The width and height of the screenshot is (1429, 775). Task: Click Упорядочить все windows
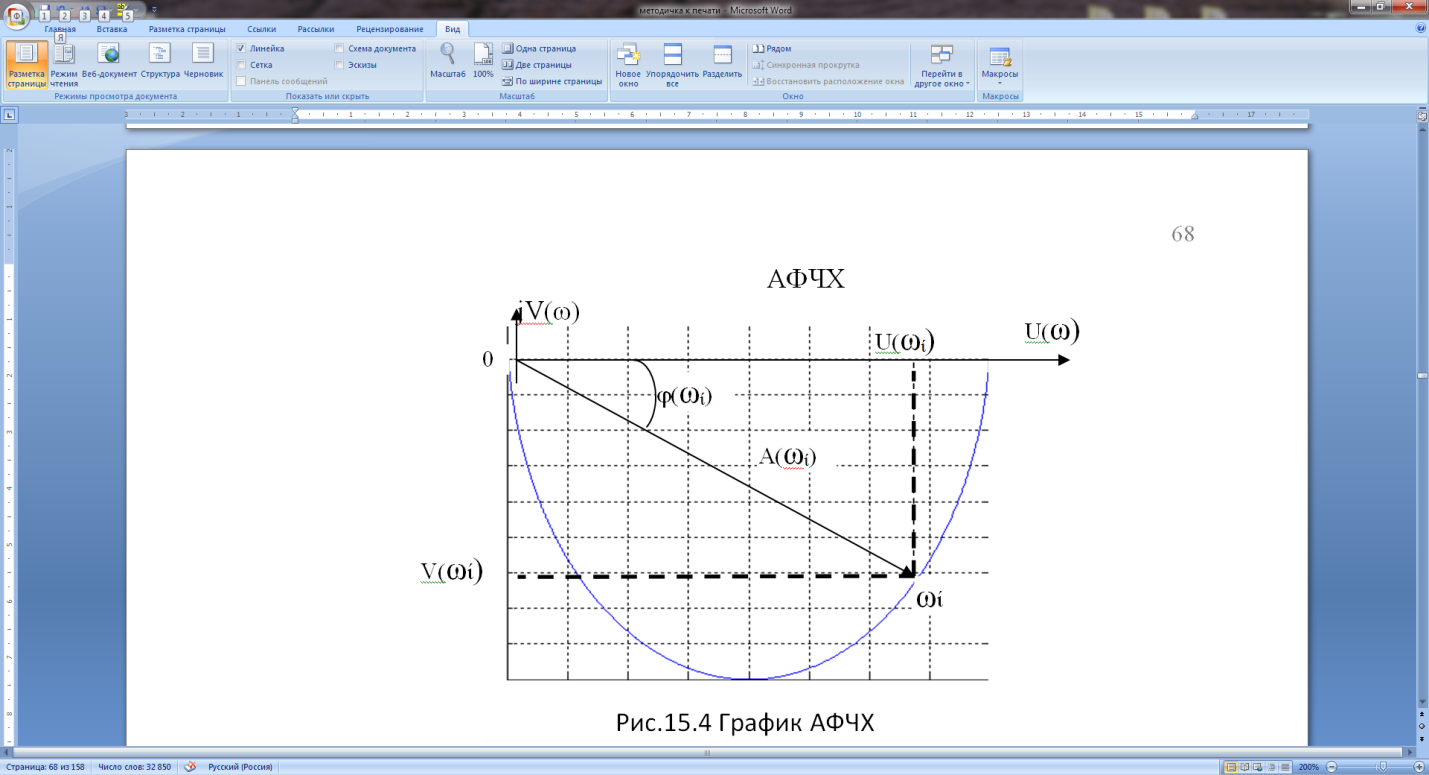672,65
